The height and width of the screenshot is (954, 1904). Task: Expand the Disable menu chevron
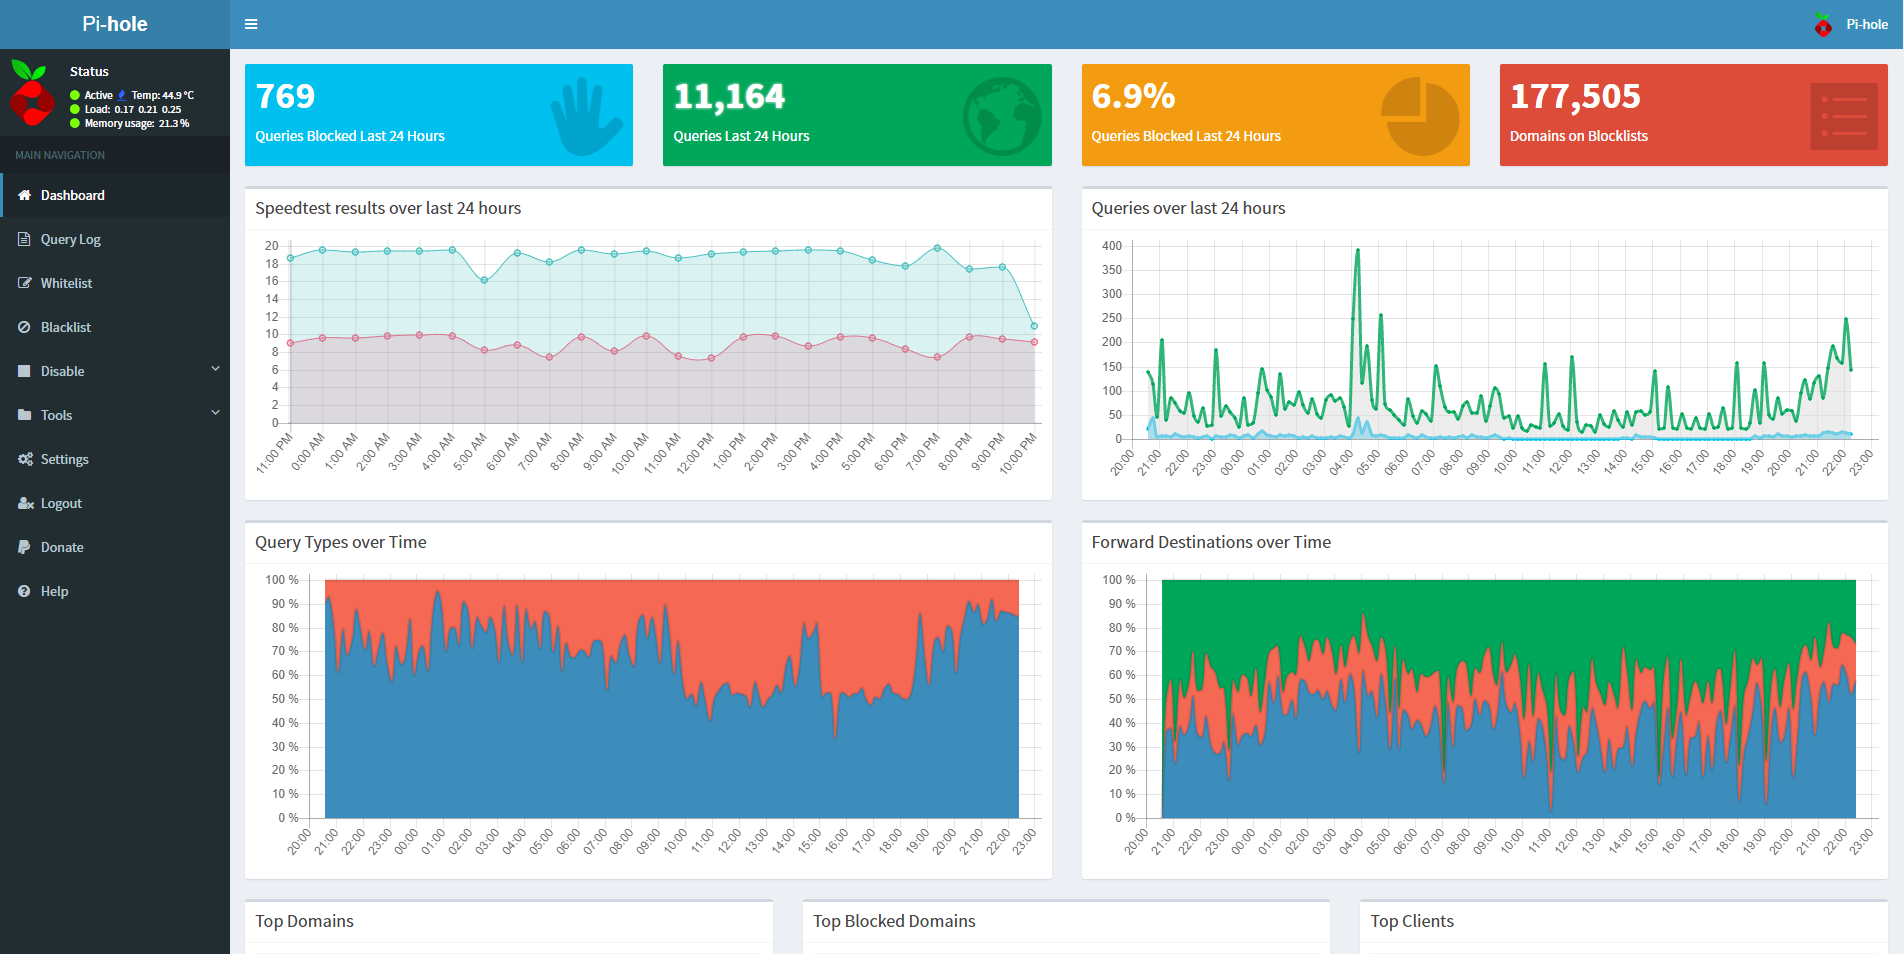(215, 369)
